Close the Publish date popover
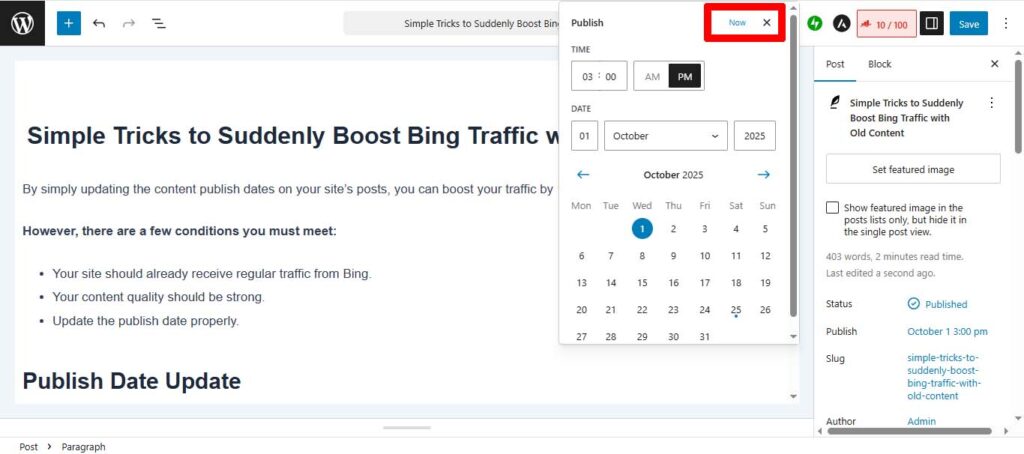The image size is (1024, 454). (767, 22)
